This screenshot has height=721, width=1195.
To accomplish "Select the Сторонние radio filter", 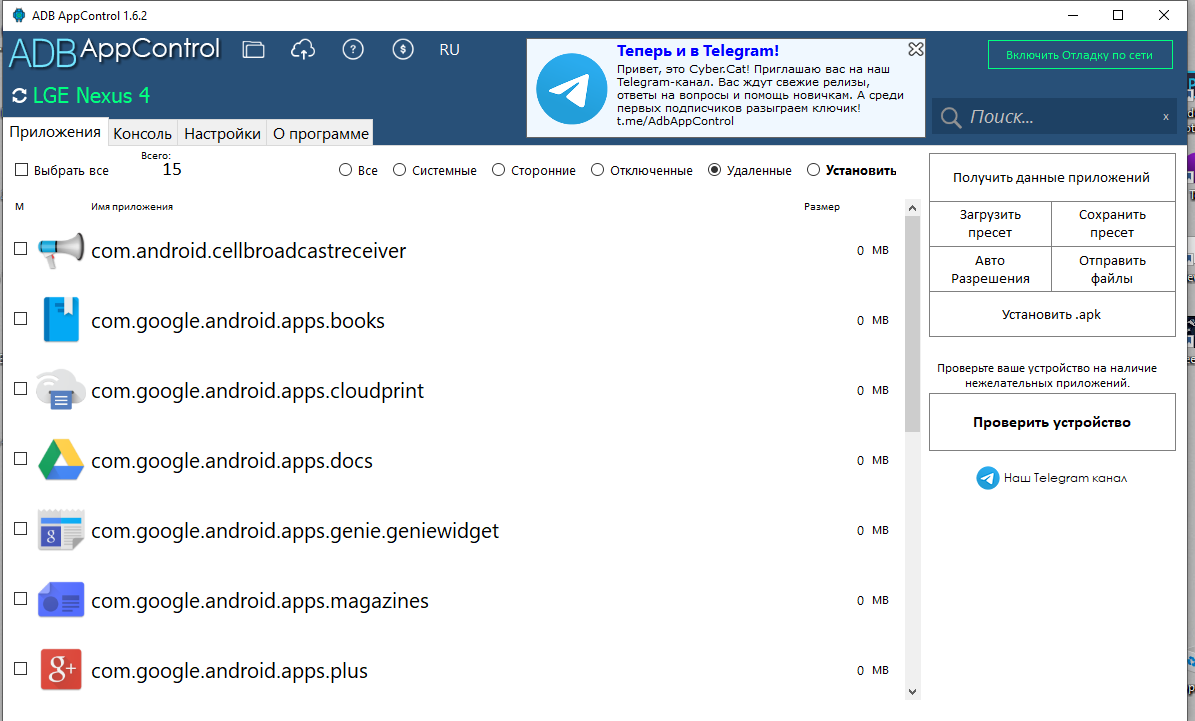I will [498, 170].
